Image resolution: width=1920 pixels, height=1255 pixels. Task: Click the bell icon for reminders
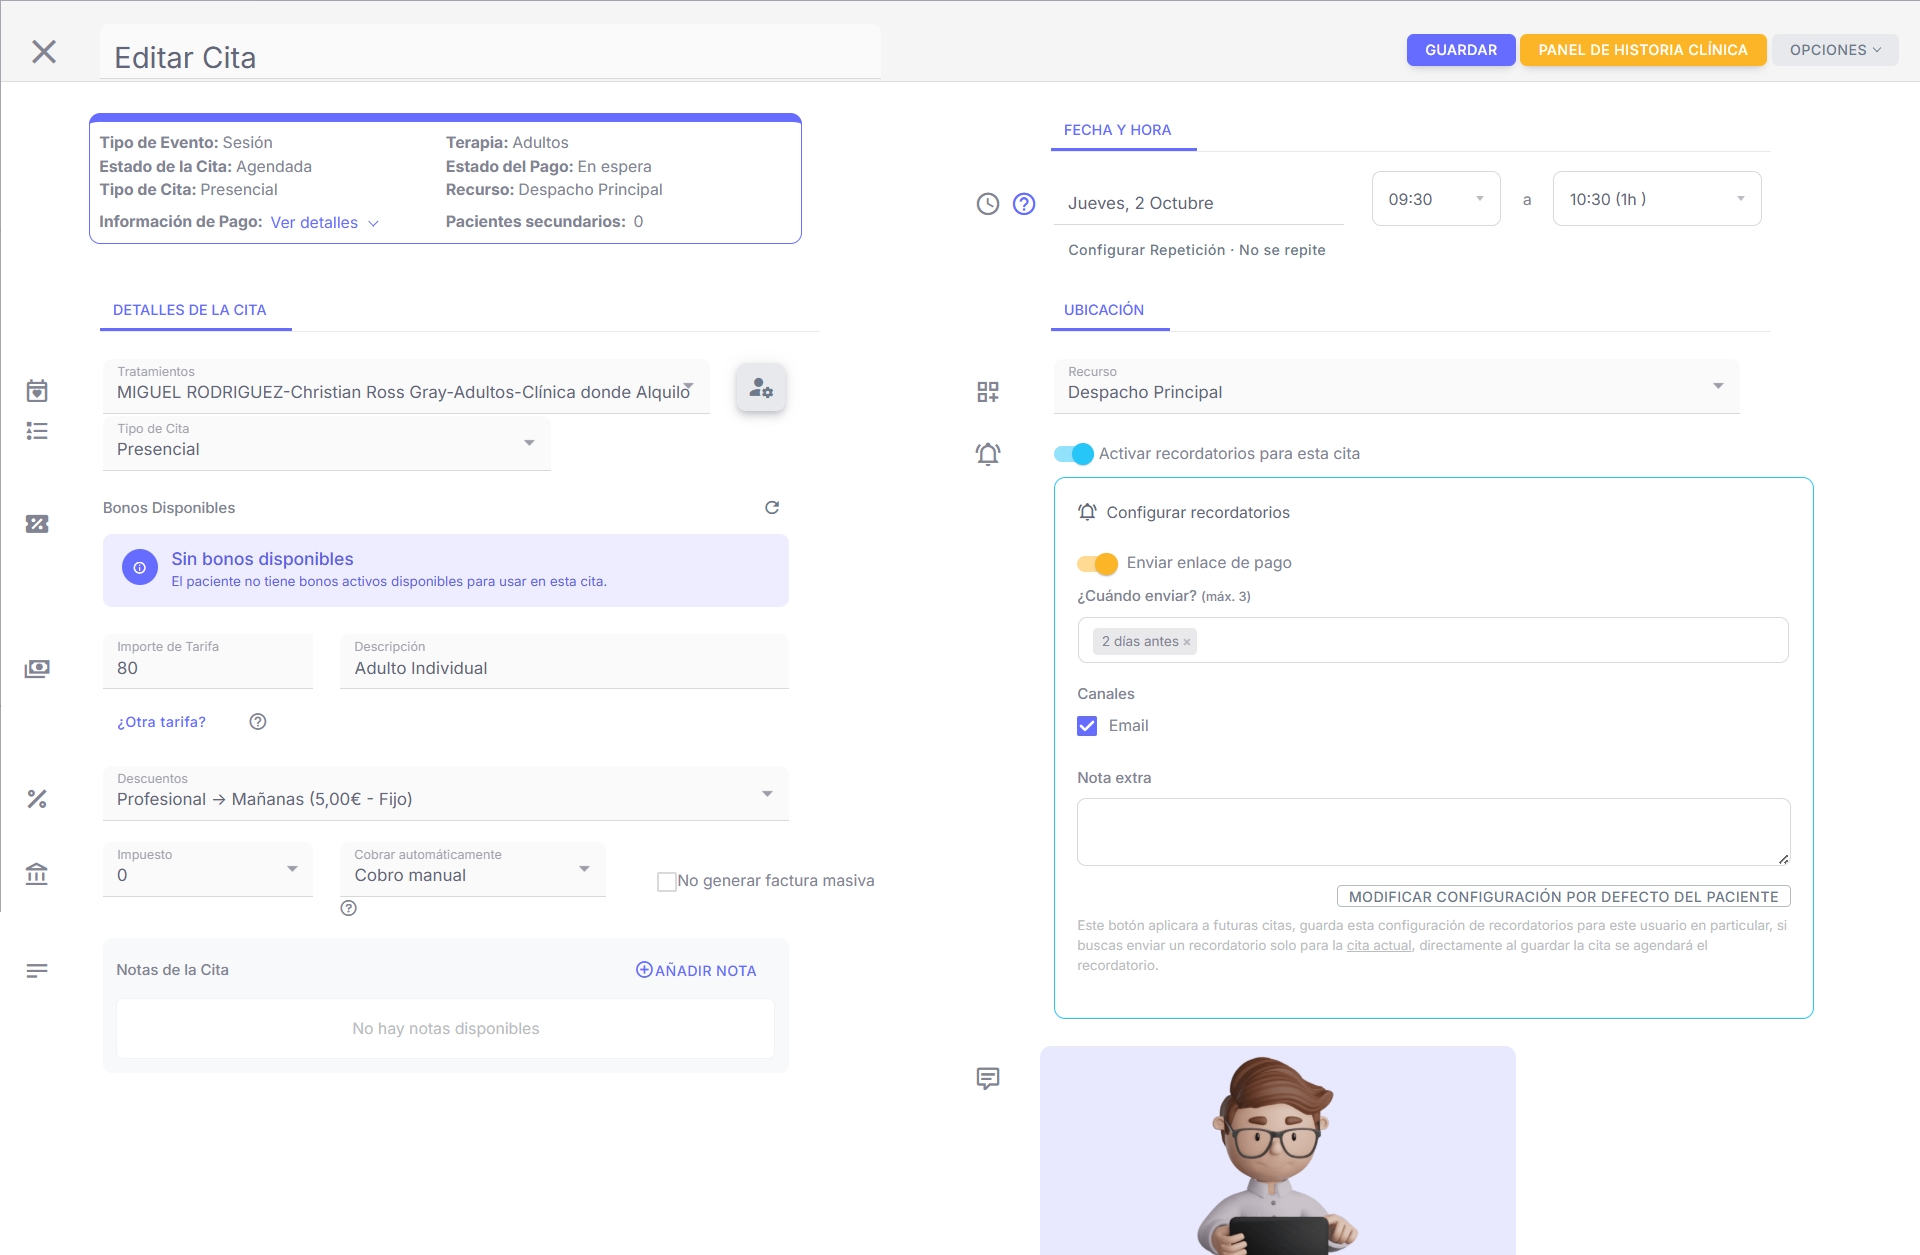pos(988,454)
